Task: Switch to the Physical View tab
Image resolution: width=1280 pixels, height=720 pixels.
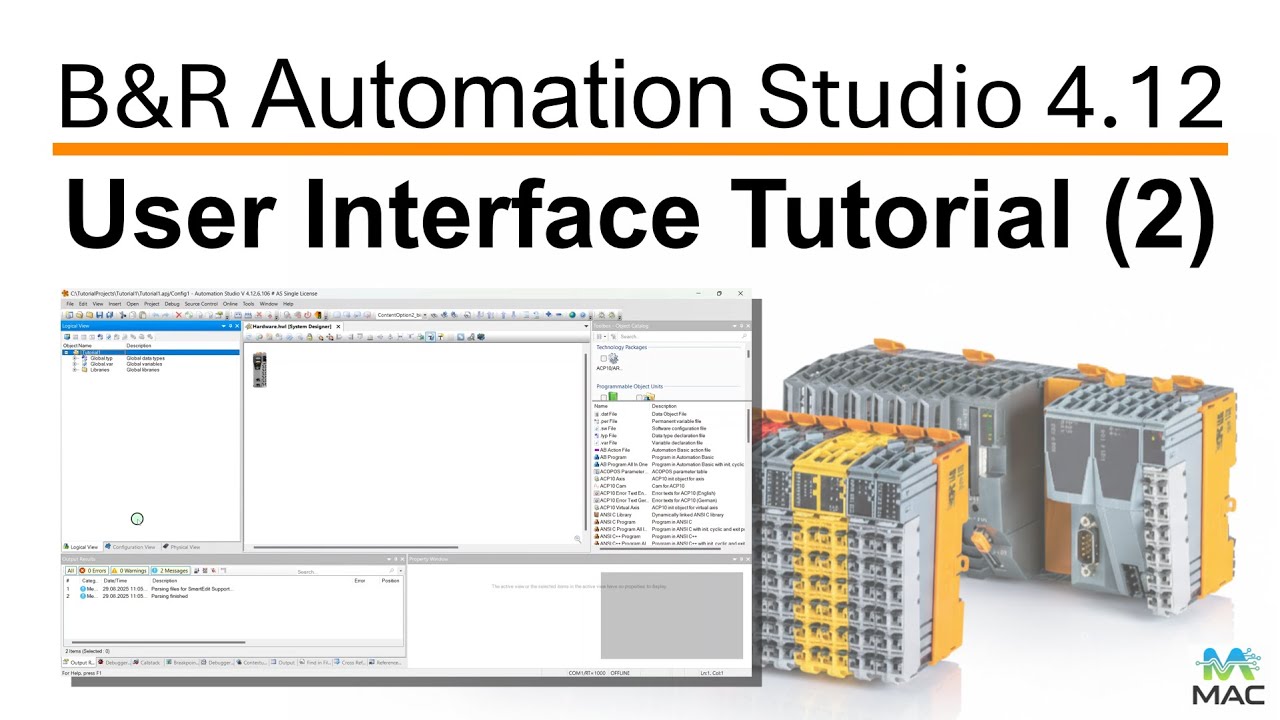Action: coord(181,547)
